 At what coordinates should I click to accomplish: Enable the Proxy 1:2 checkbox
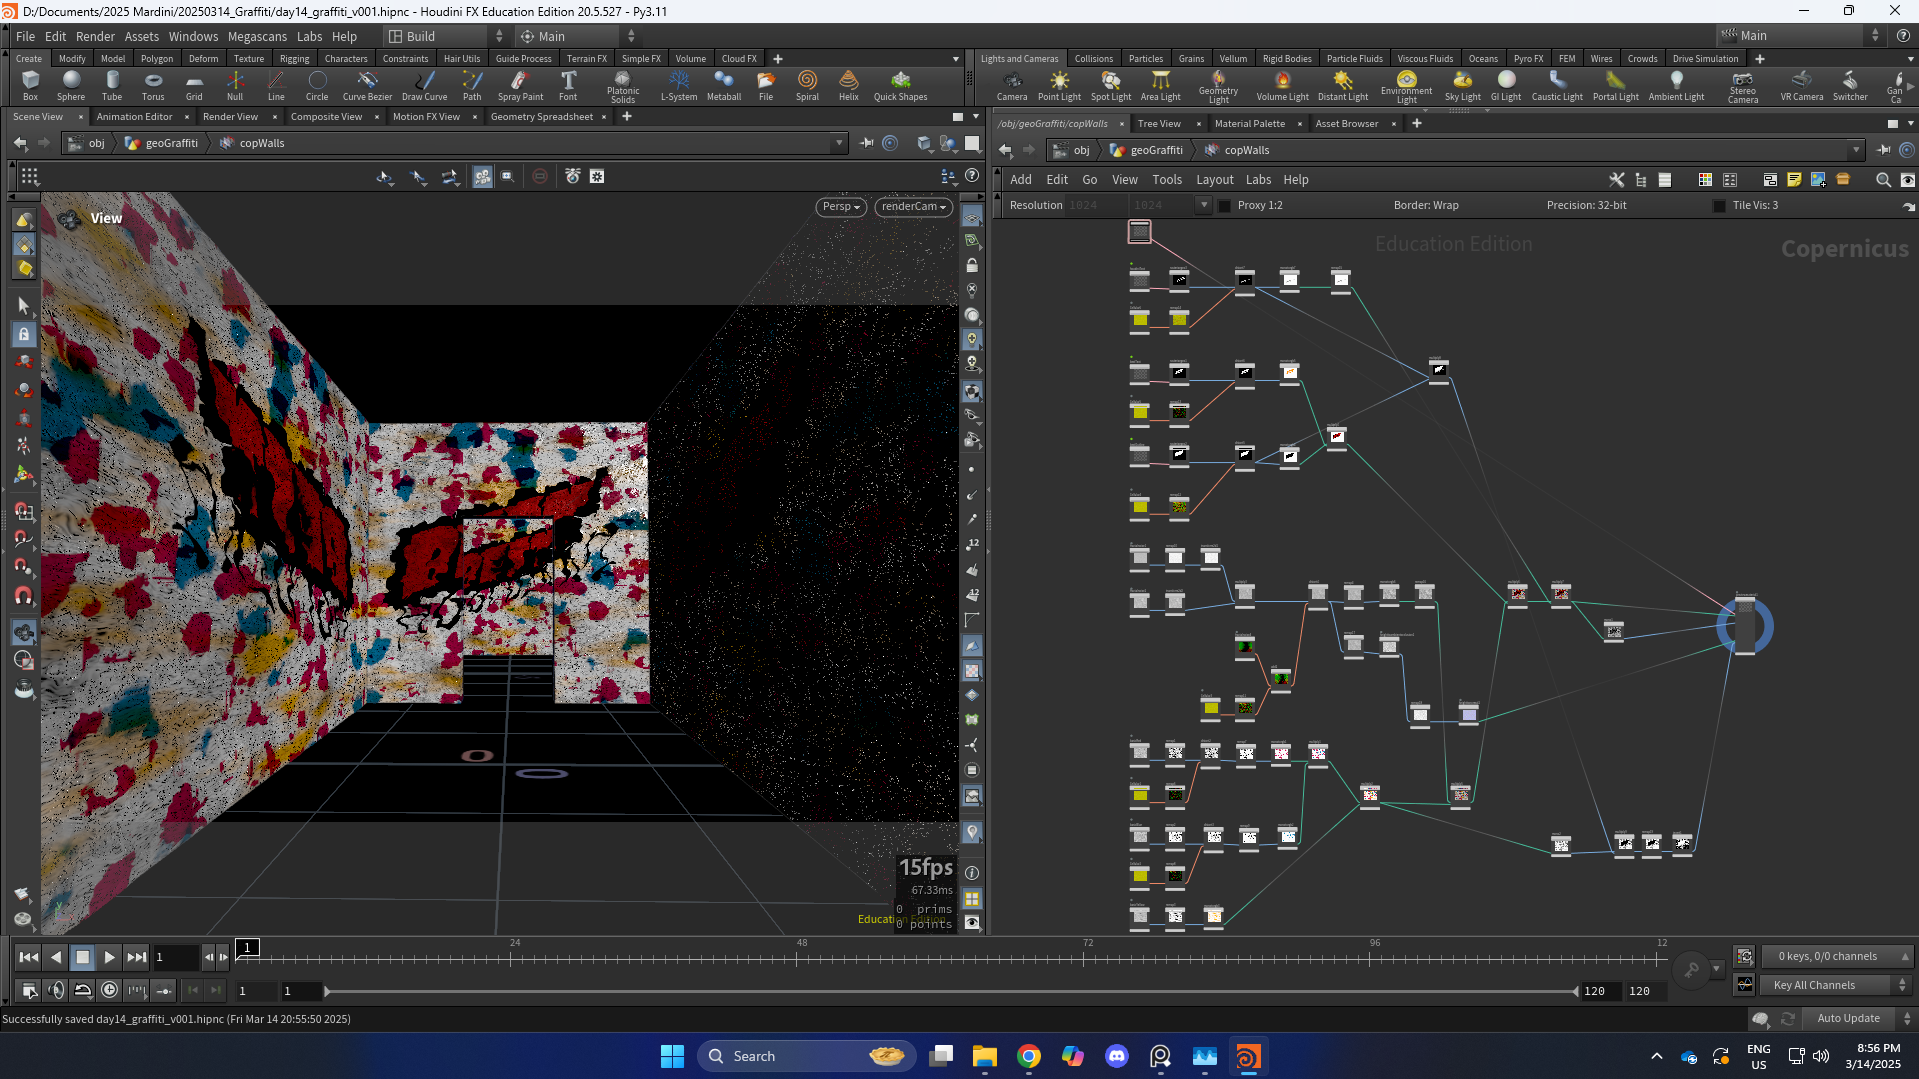[1225, 206]
